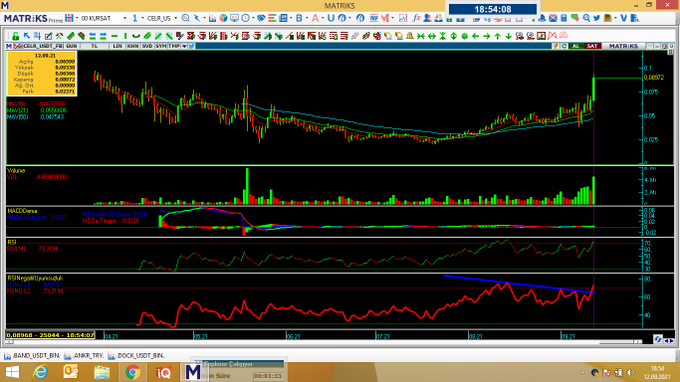Open the Twitter bird icon in top toolbar
Image resolution: width=680 pixels, height=382 pixels.
(597, 18)
